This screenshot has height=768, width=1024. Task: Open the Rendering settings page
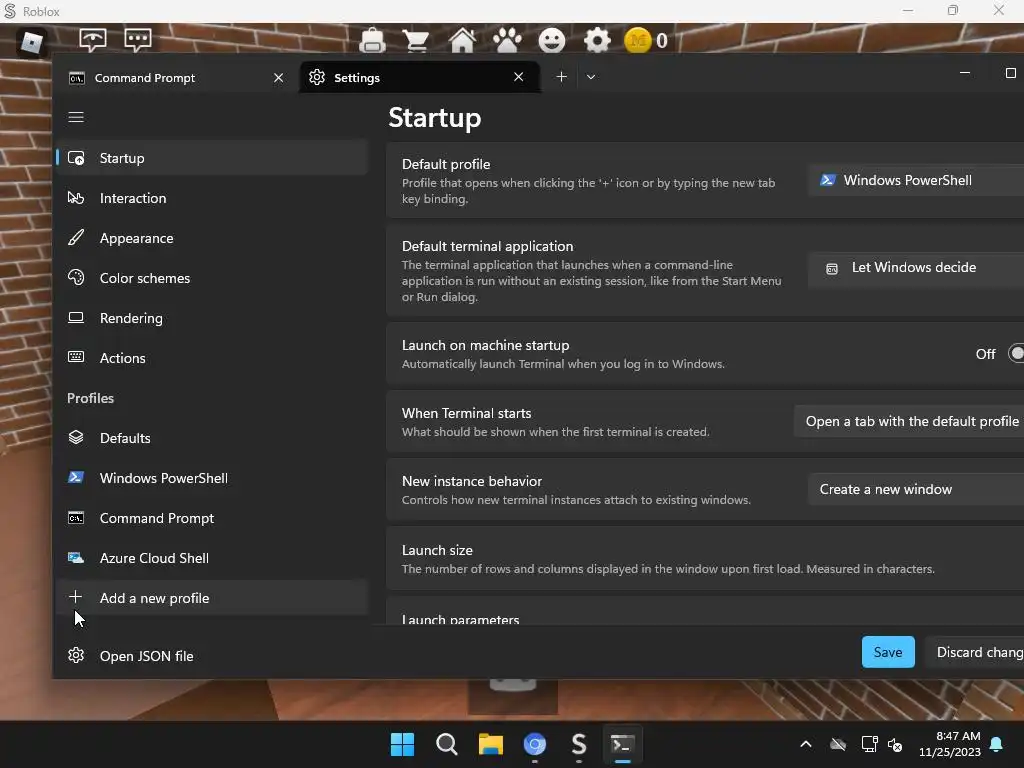[x=212, y=318]
